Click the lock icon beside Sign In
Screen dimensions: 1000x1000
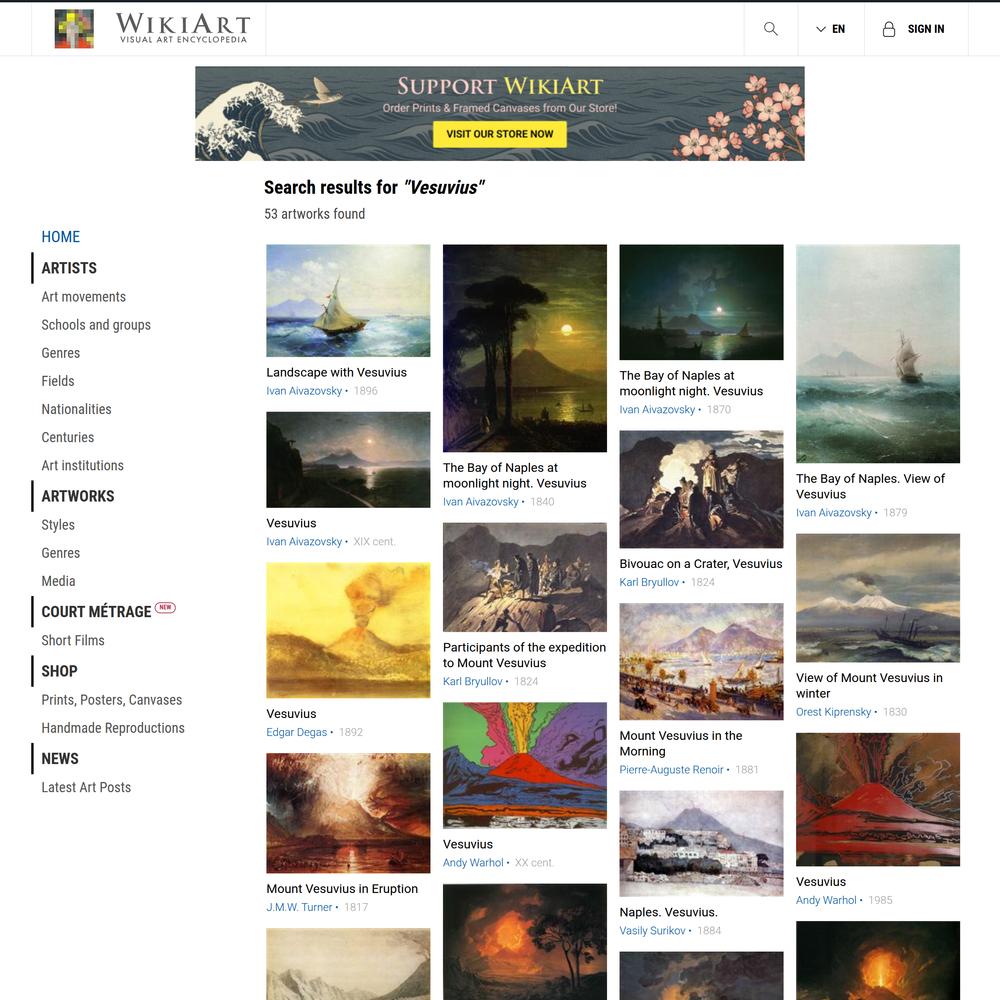888,29
